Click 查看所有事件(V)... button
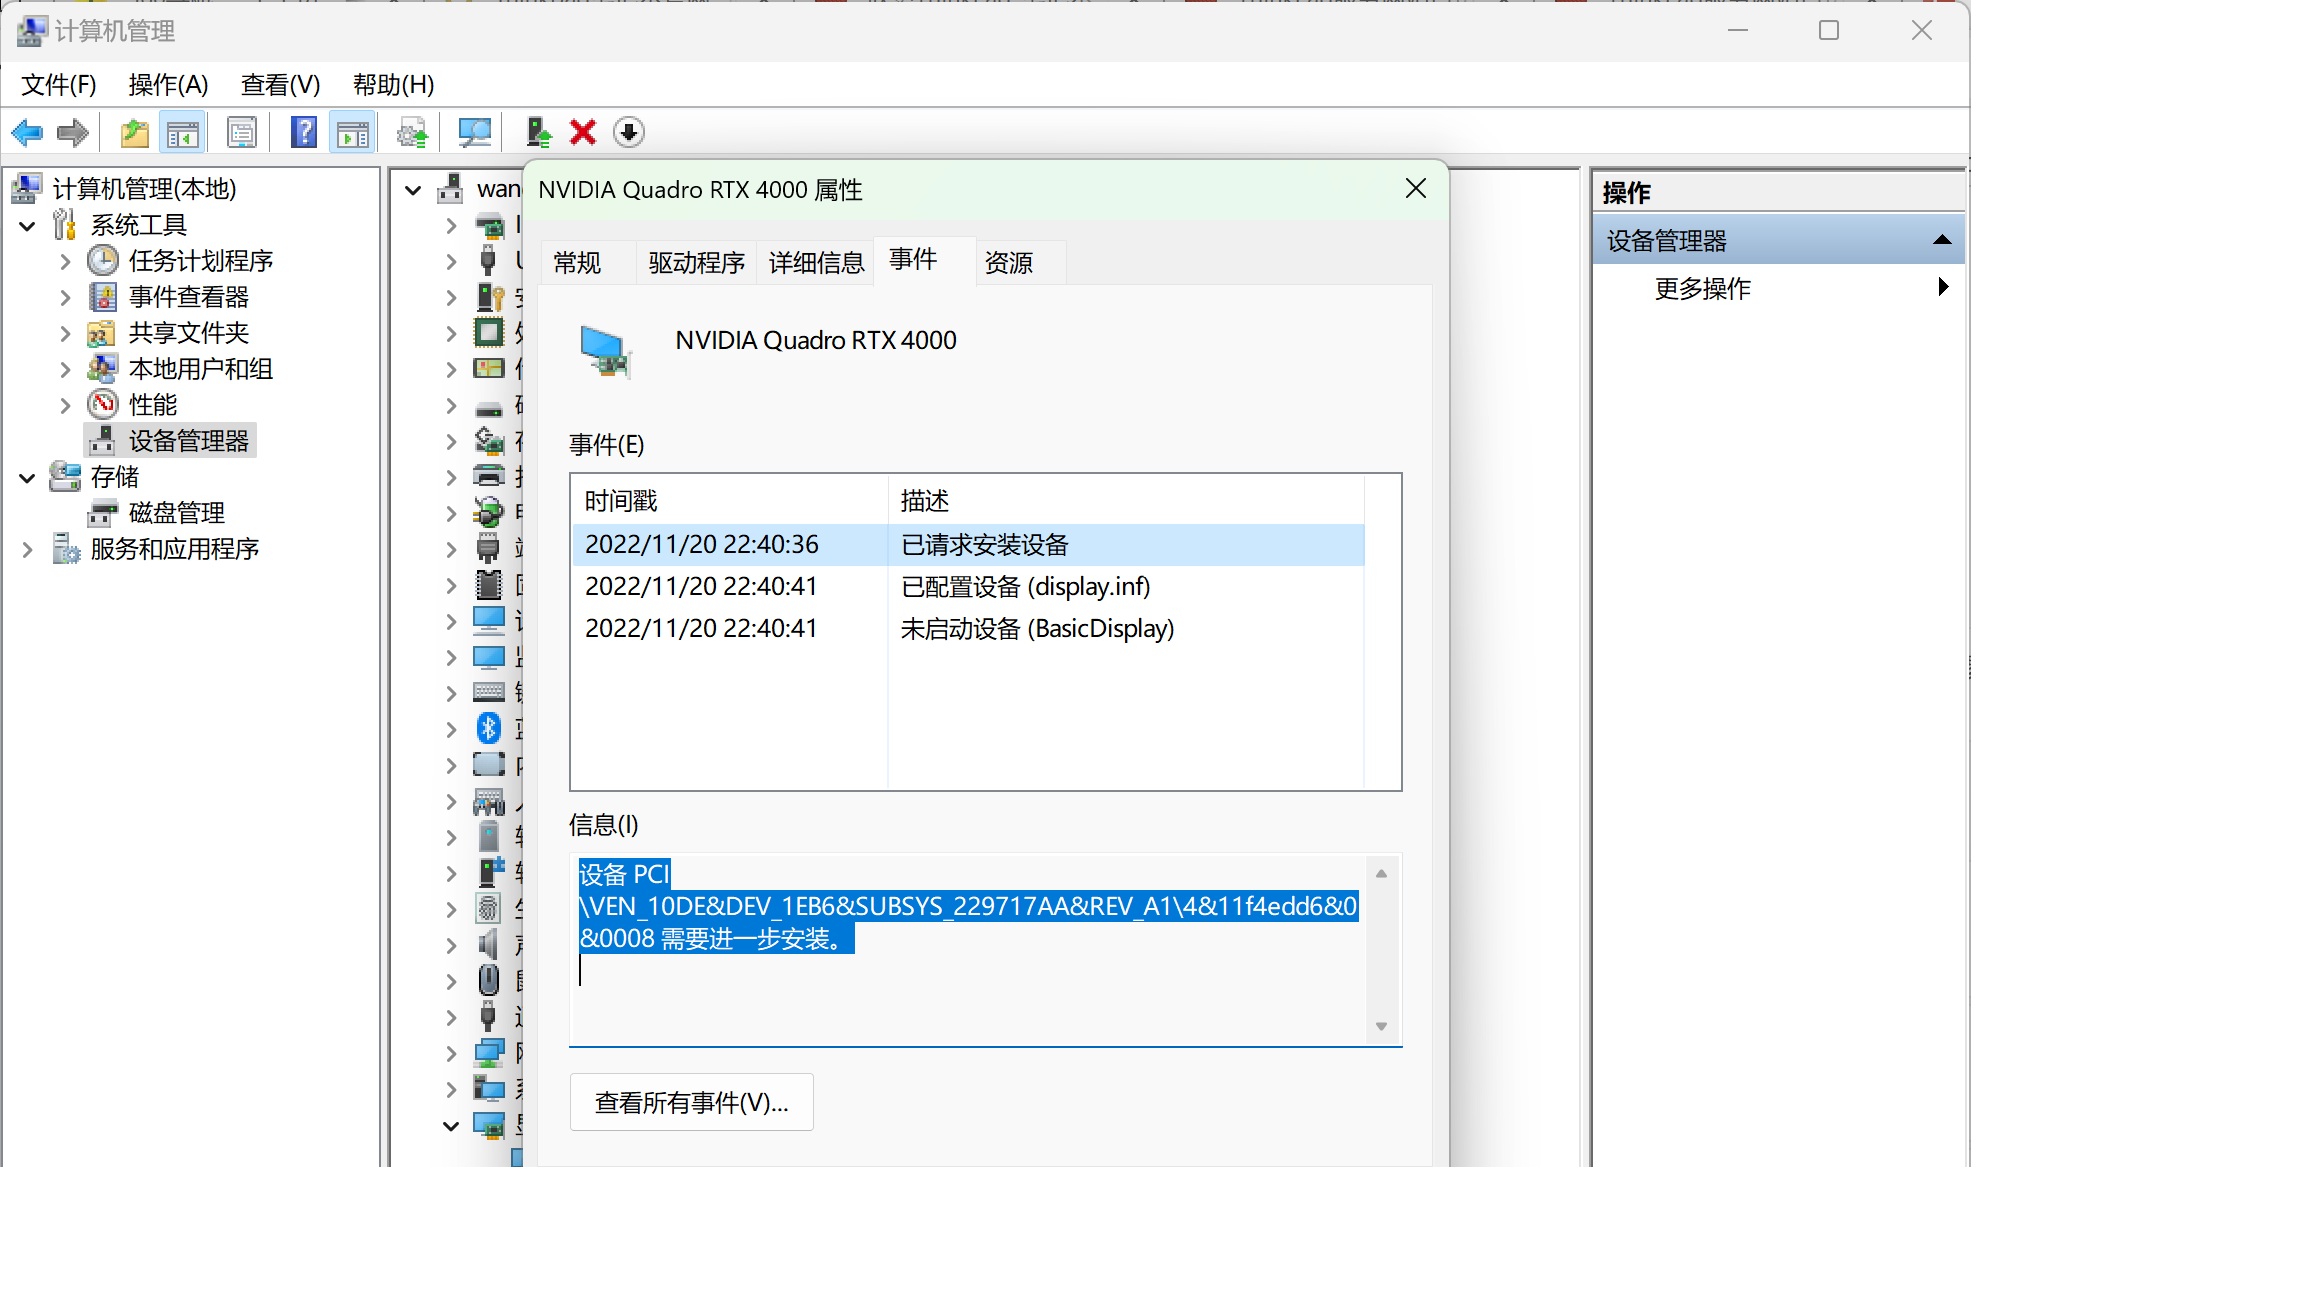Image resolution: width=2304 pixels, height=1296 pixels. tap(692, 1103)
